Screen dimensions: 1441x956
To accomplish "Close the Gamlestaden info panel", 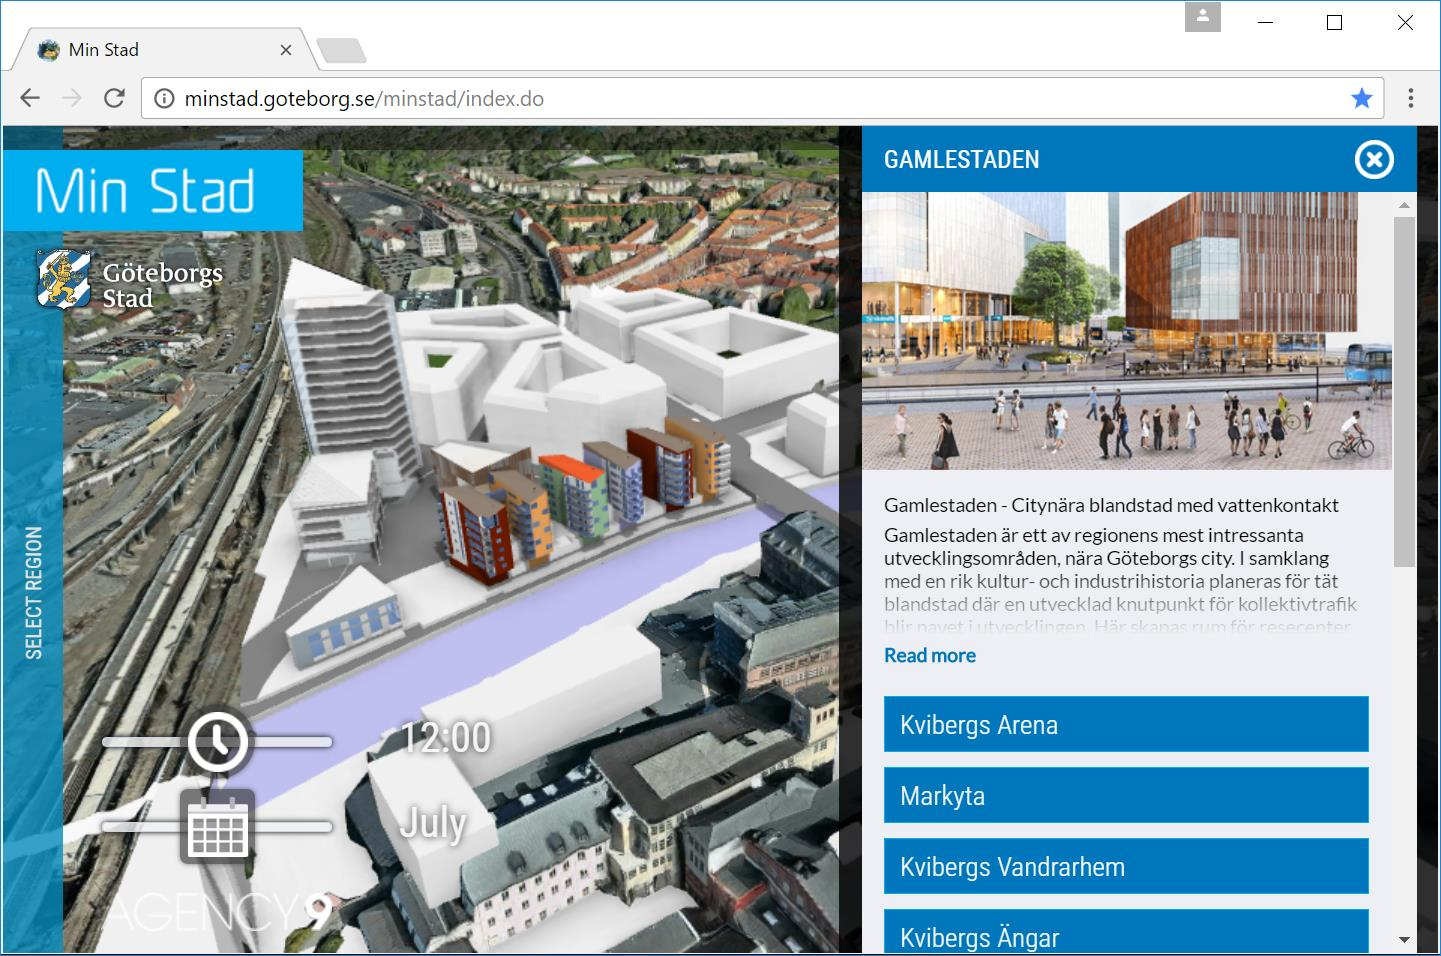I will (x=1374, y=159).
